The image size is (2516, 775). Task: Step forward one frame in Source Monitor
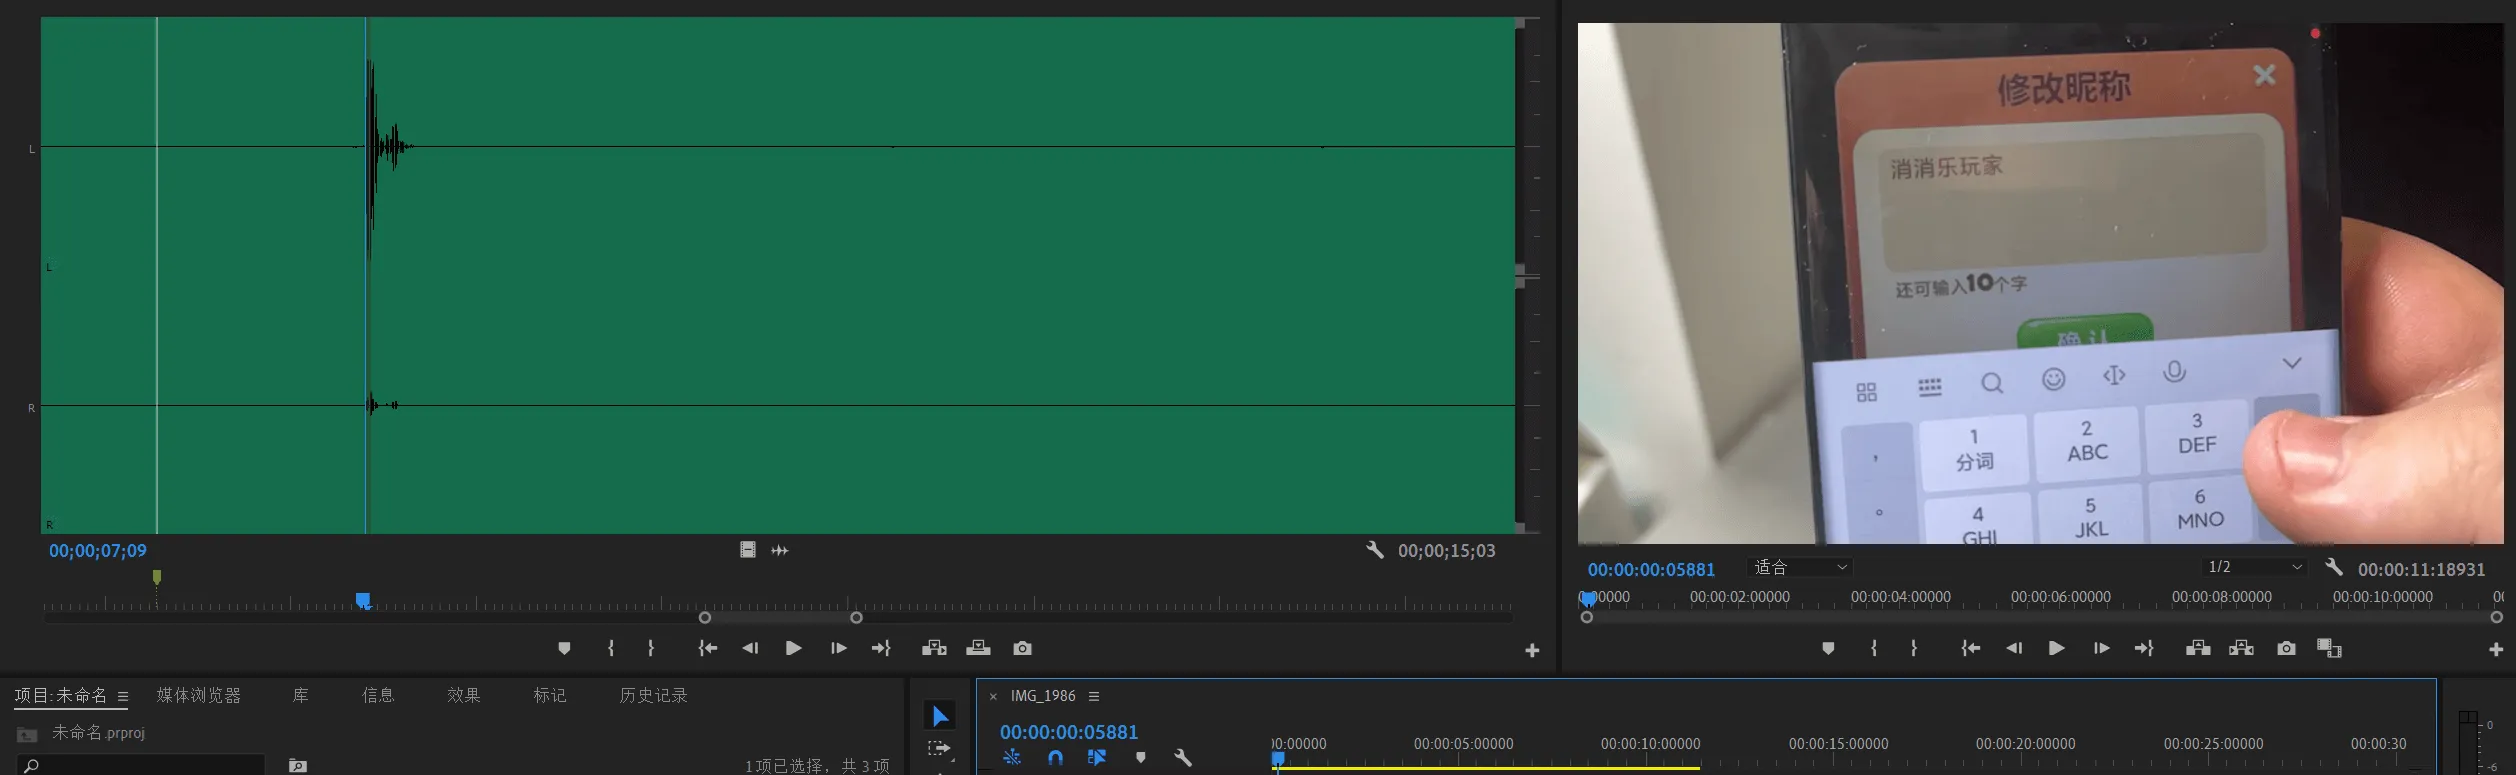point(838,648)
